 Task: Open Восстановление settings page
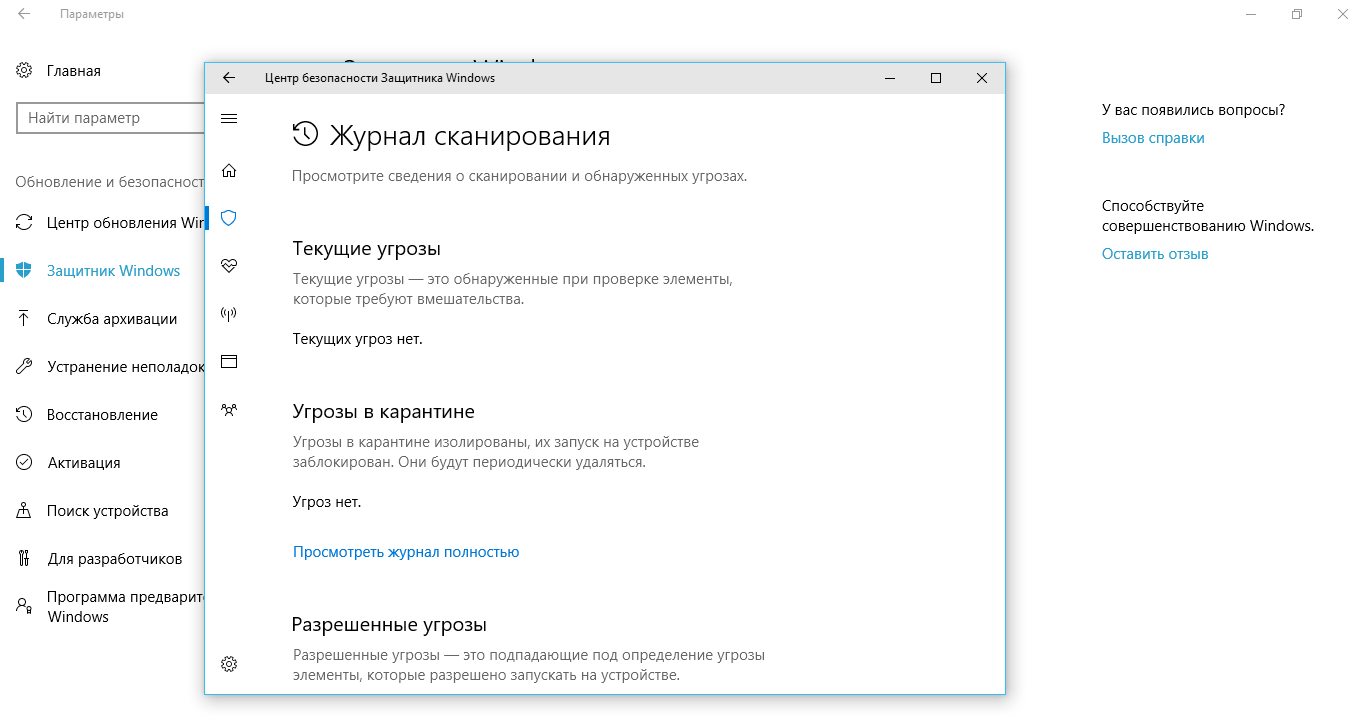click(102, 414)
